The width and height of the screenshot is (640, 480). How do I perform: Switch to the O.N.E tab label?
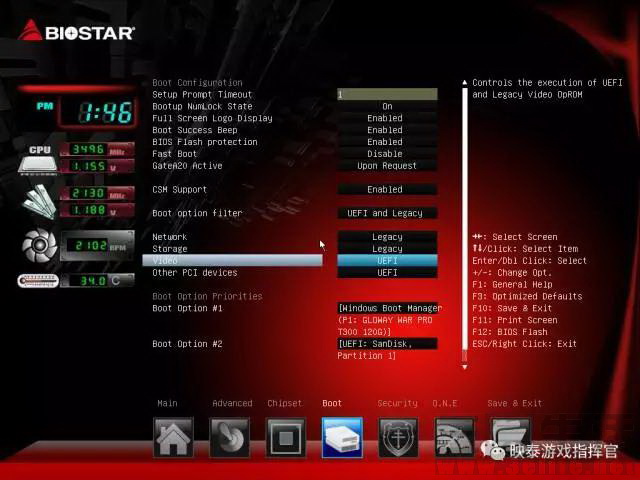click(444, 403)
